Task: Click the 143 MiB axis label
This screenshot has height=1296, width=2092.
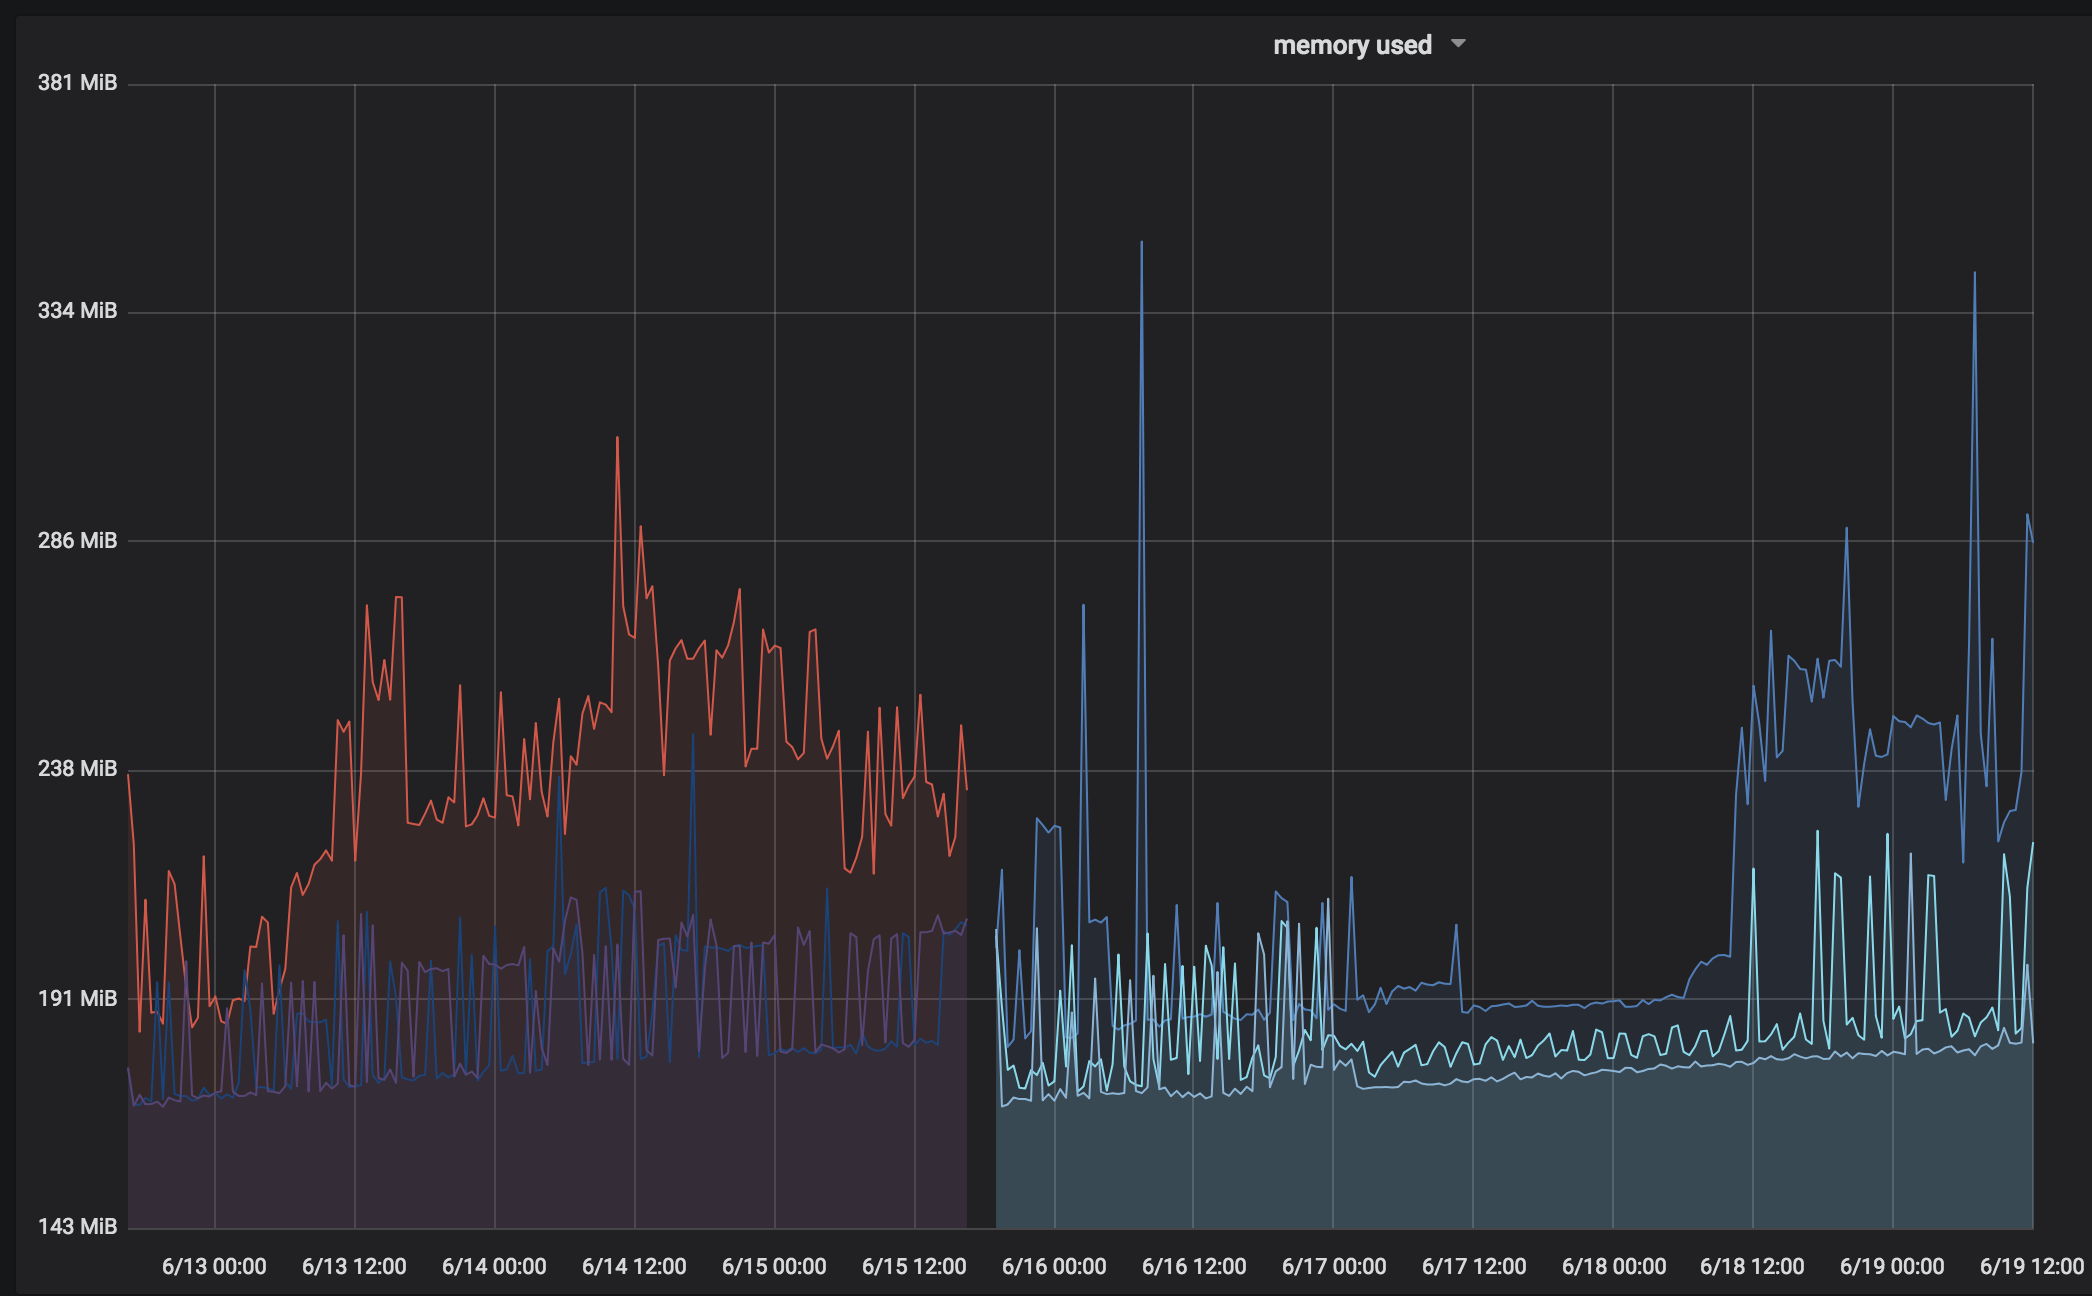Action: (x=77, y=1222)
